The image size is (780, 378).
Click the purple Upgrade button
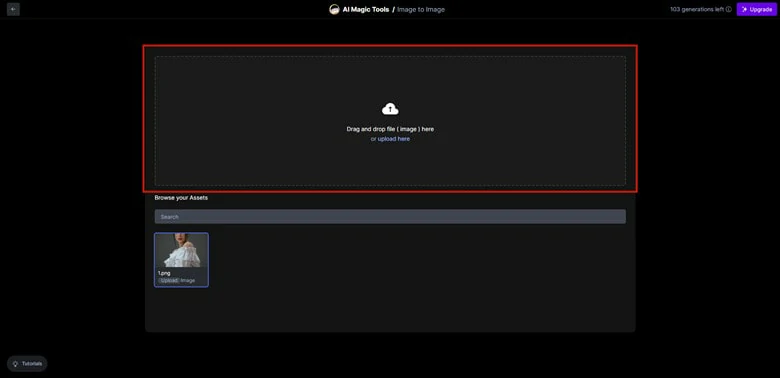[757, 9]
